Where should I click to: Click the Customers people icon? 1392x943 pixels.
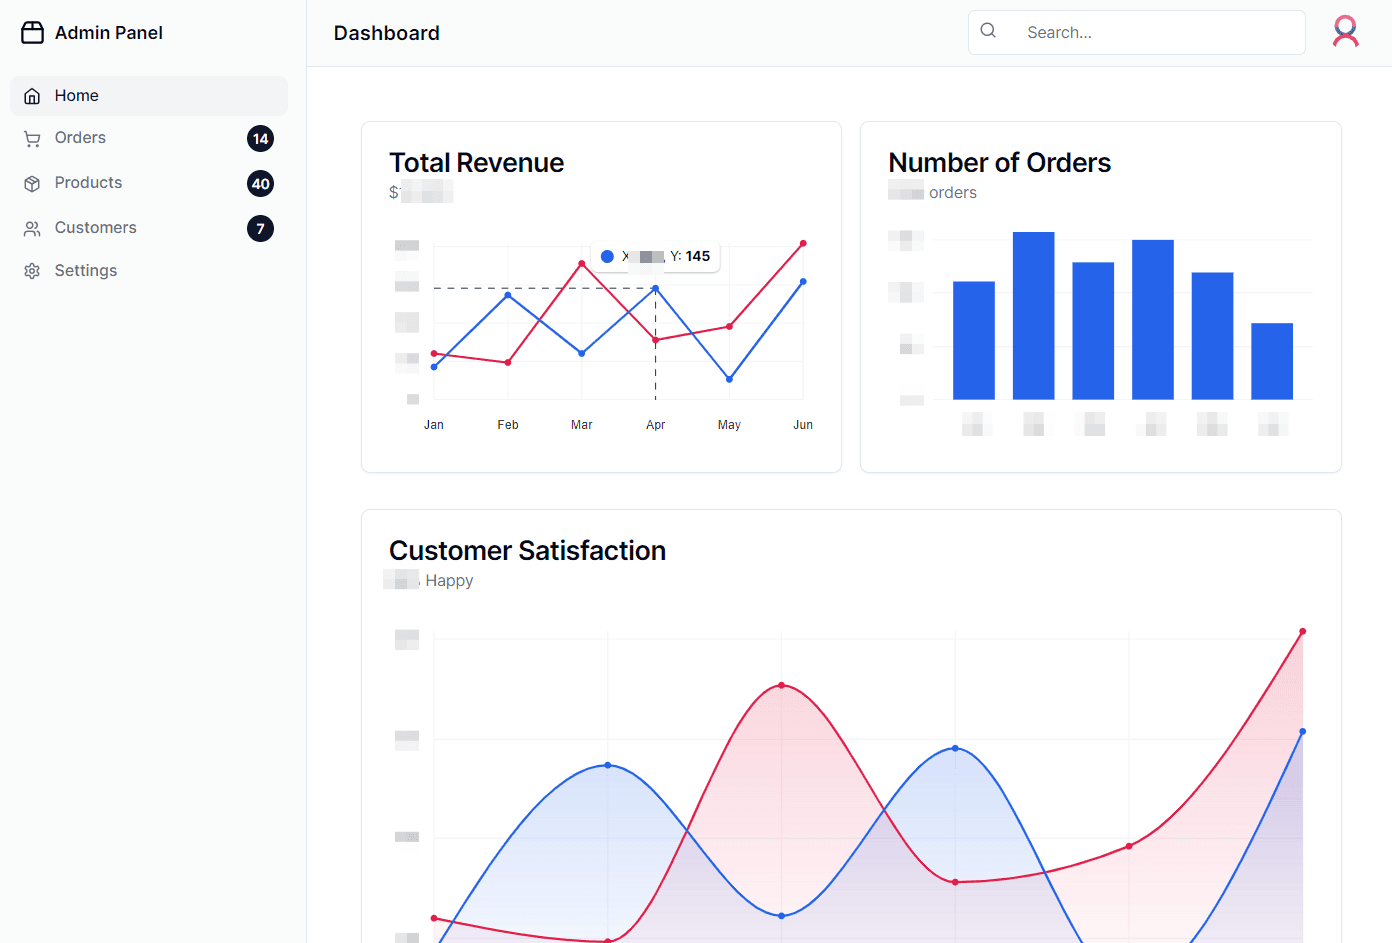32,229
